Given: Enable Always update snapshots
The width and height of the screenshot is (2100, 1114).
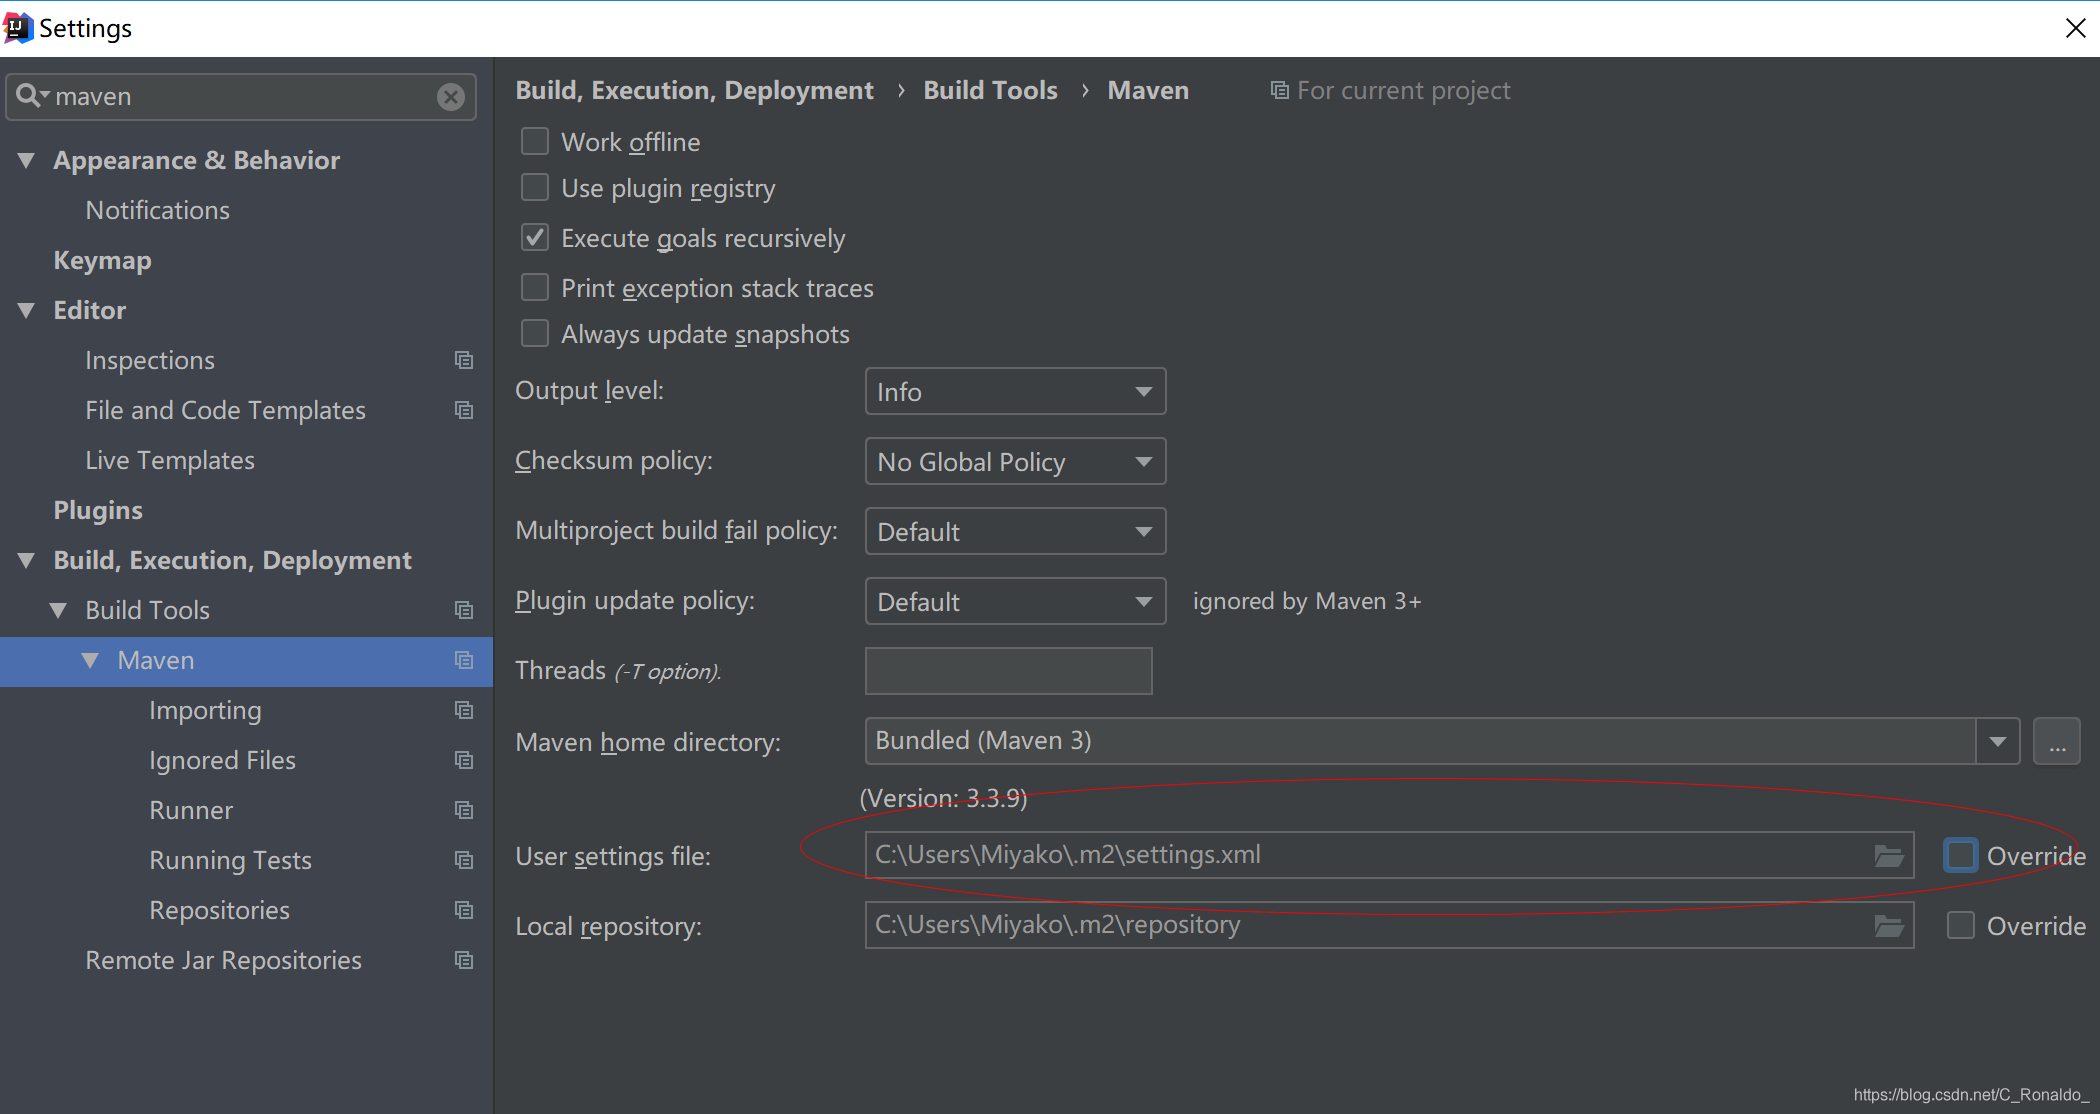Looking at the screenshot, I should click(535, 333).
